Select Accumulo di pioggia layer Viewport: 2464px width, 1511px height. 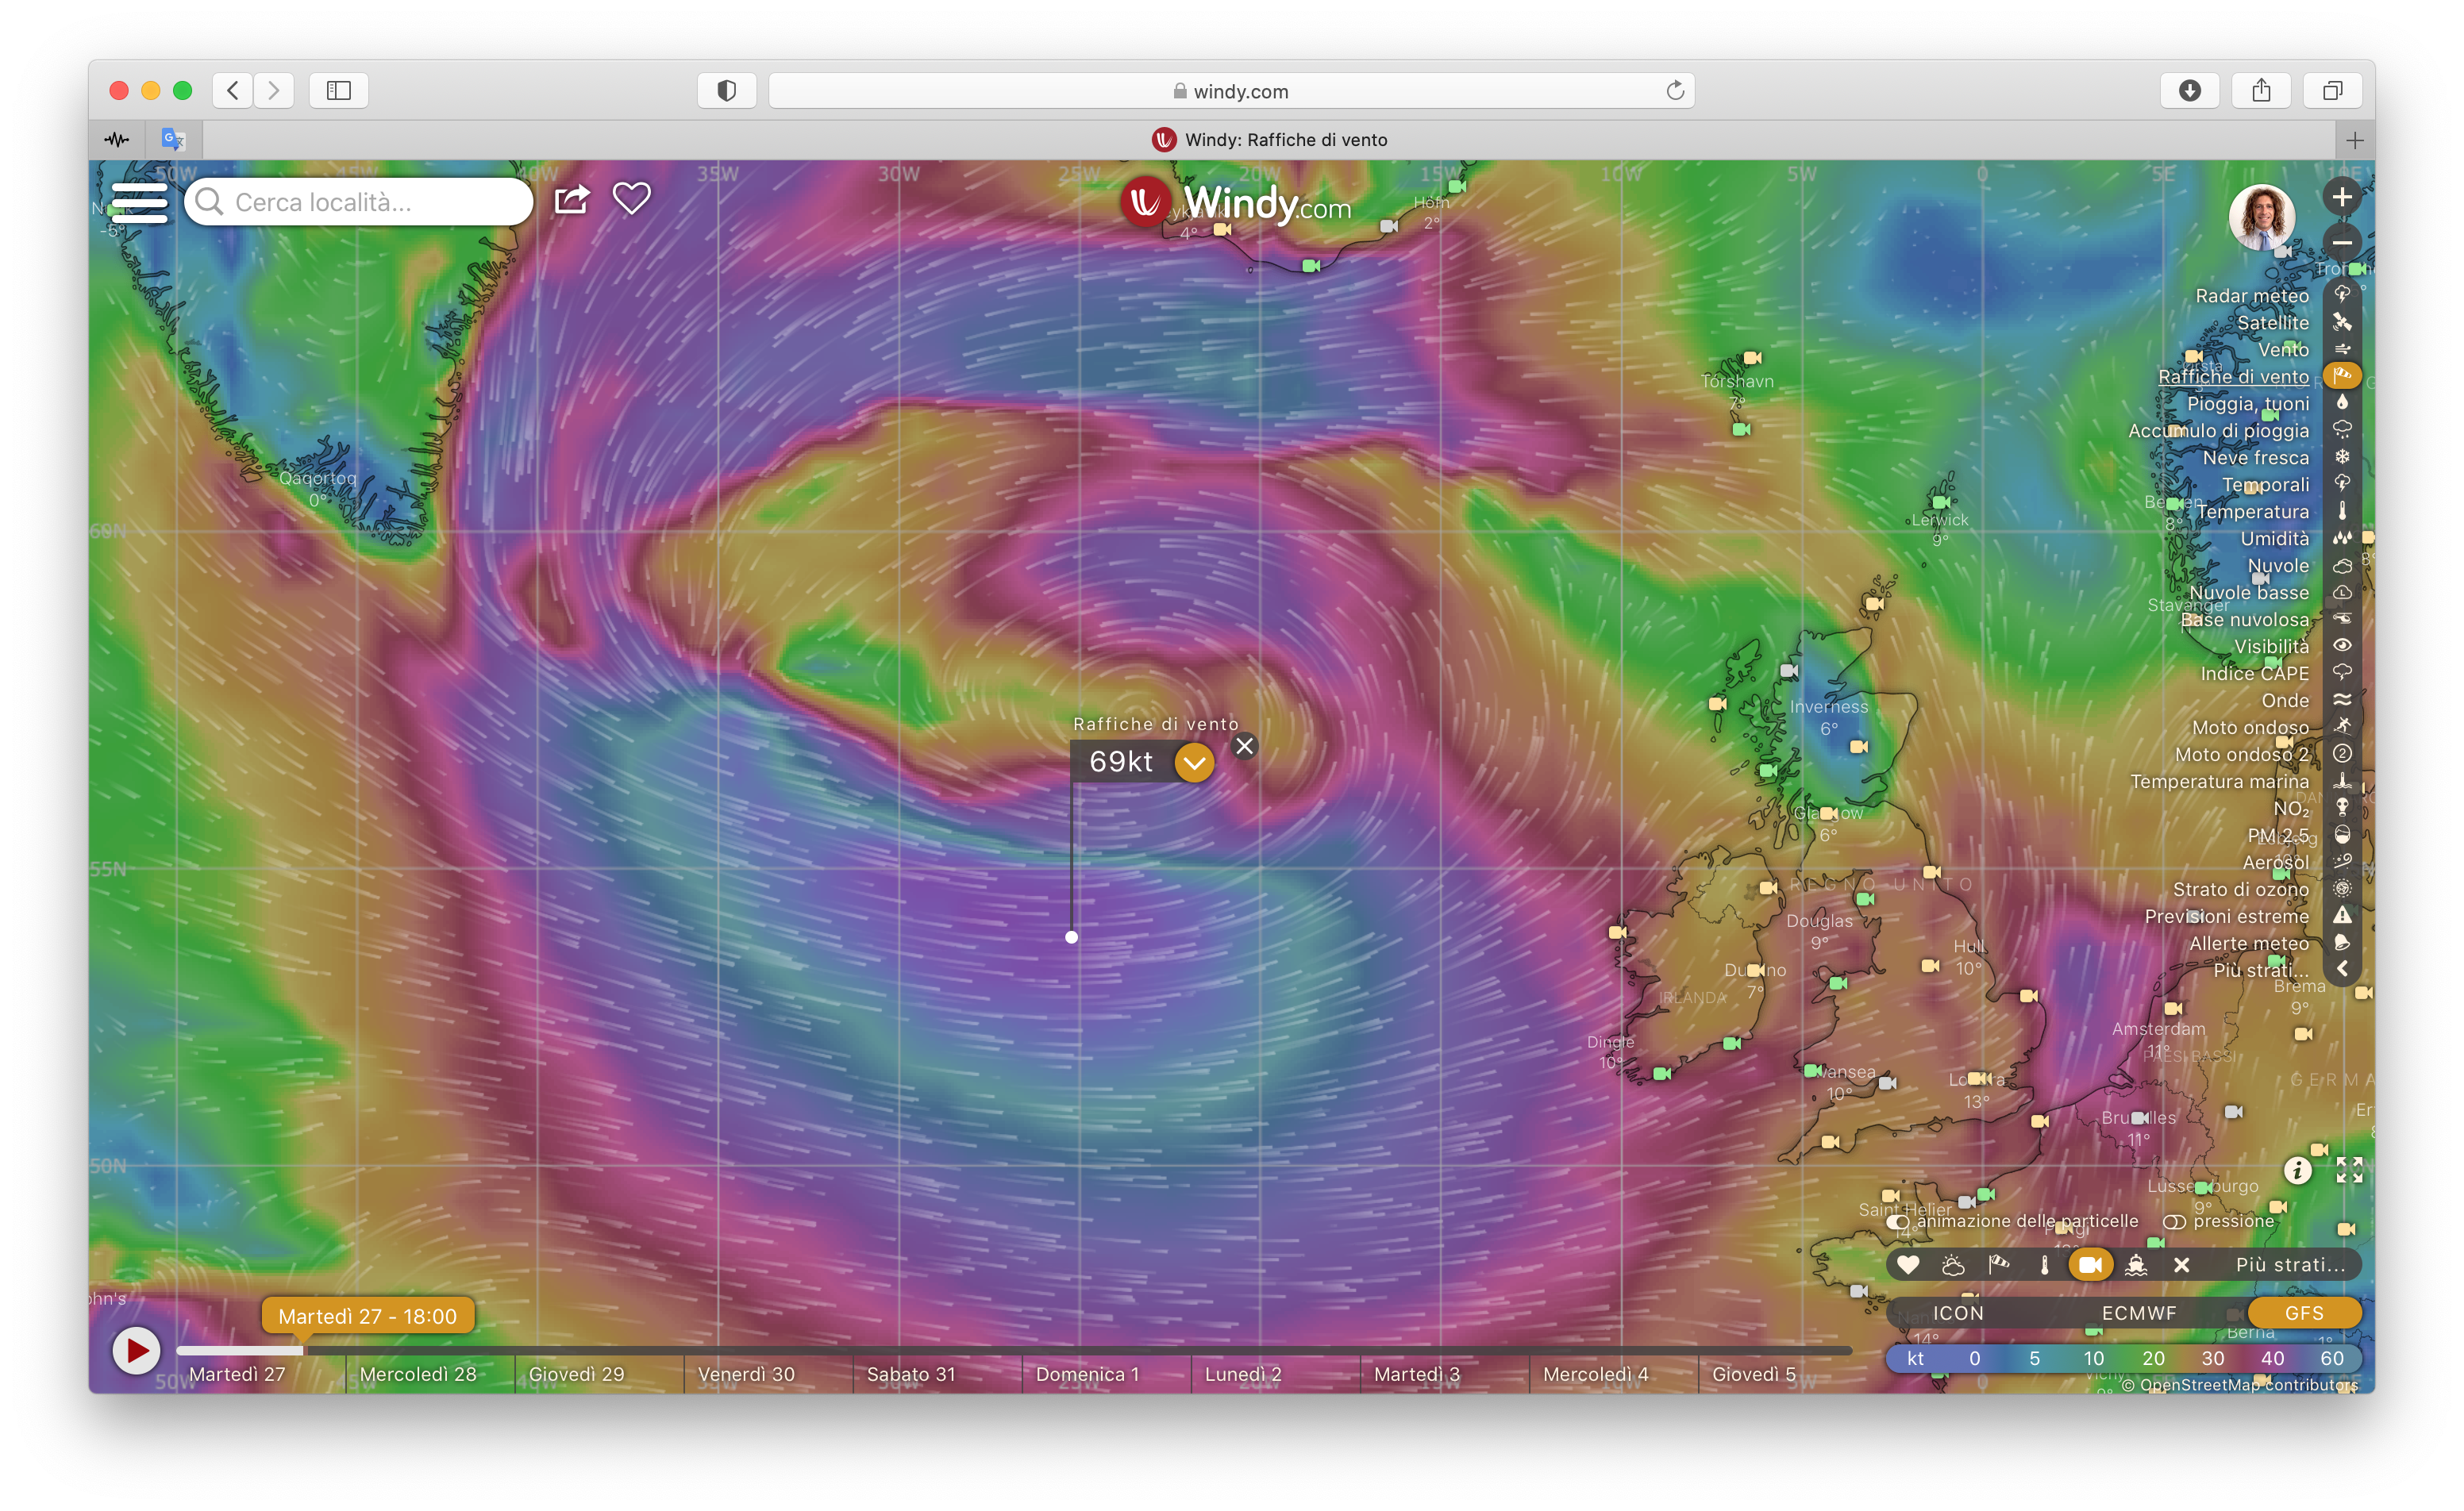[x=2218, y=431]
